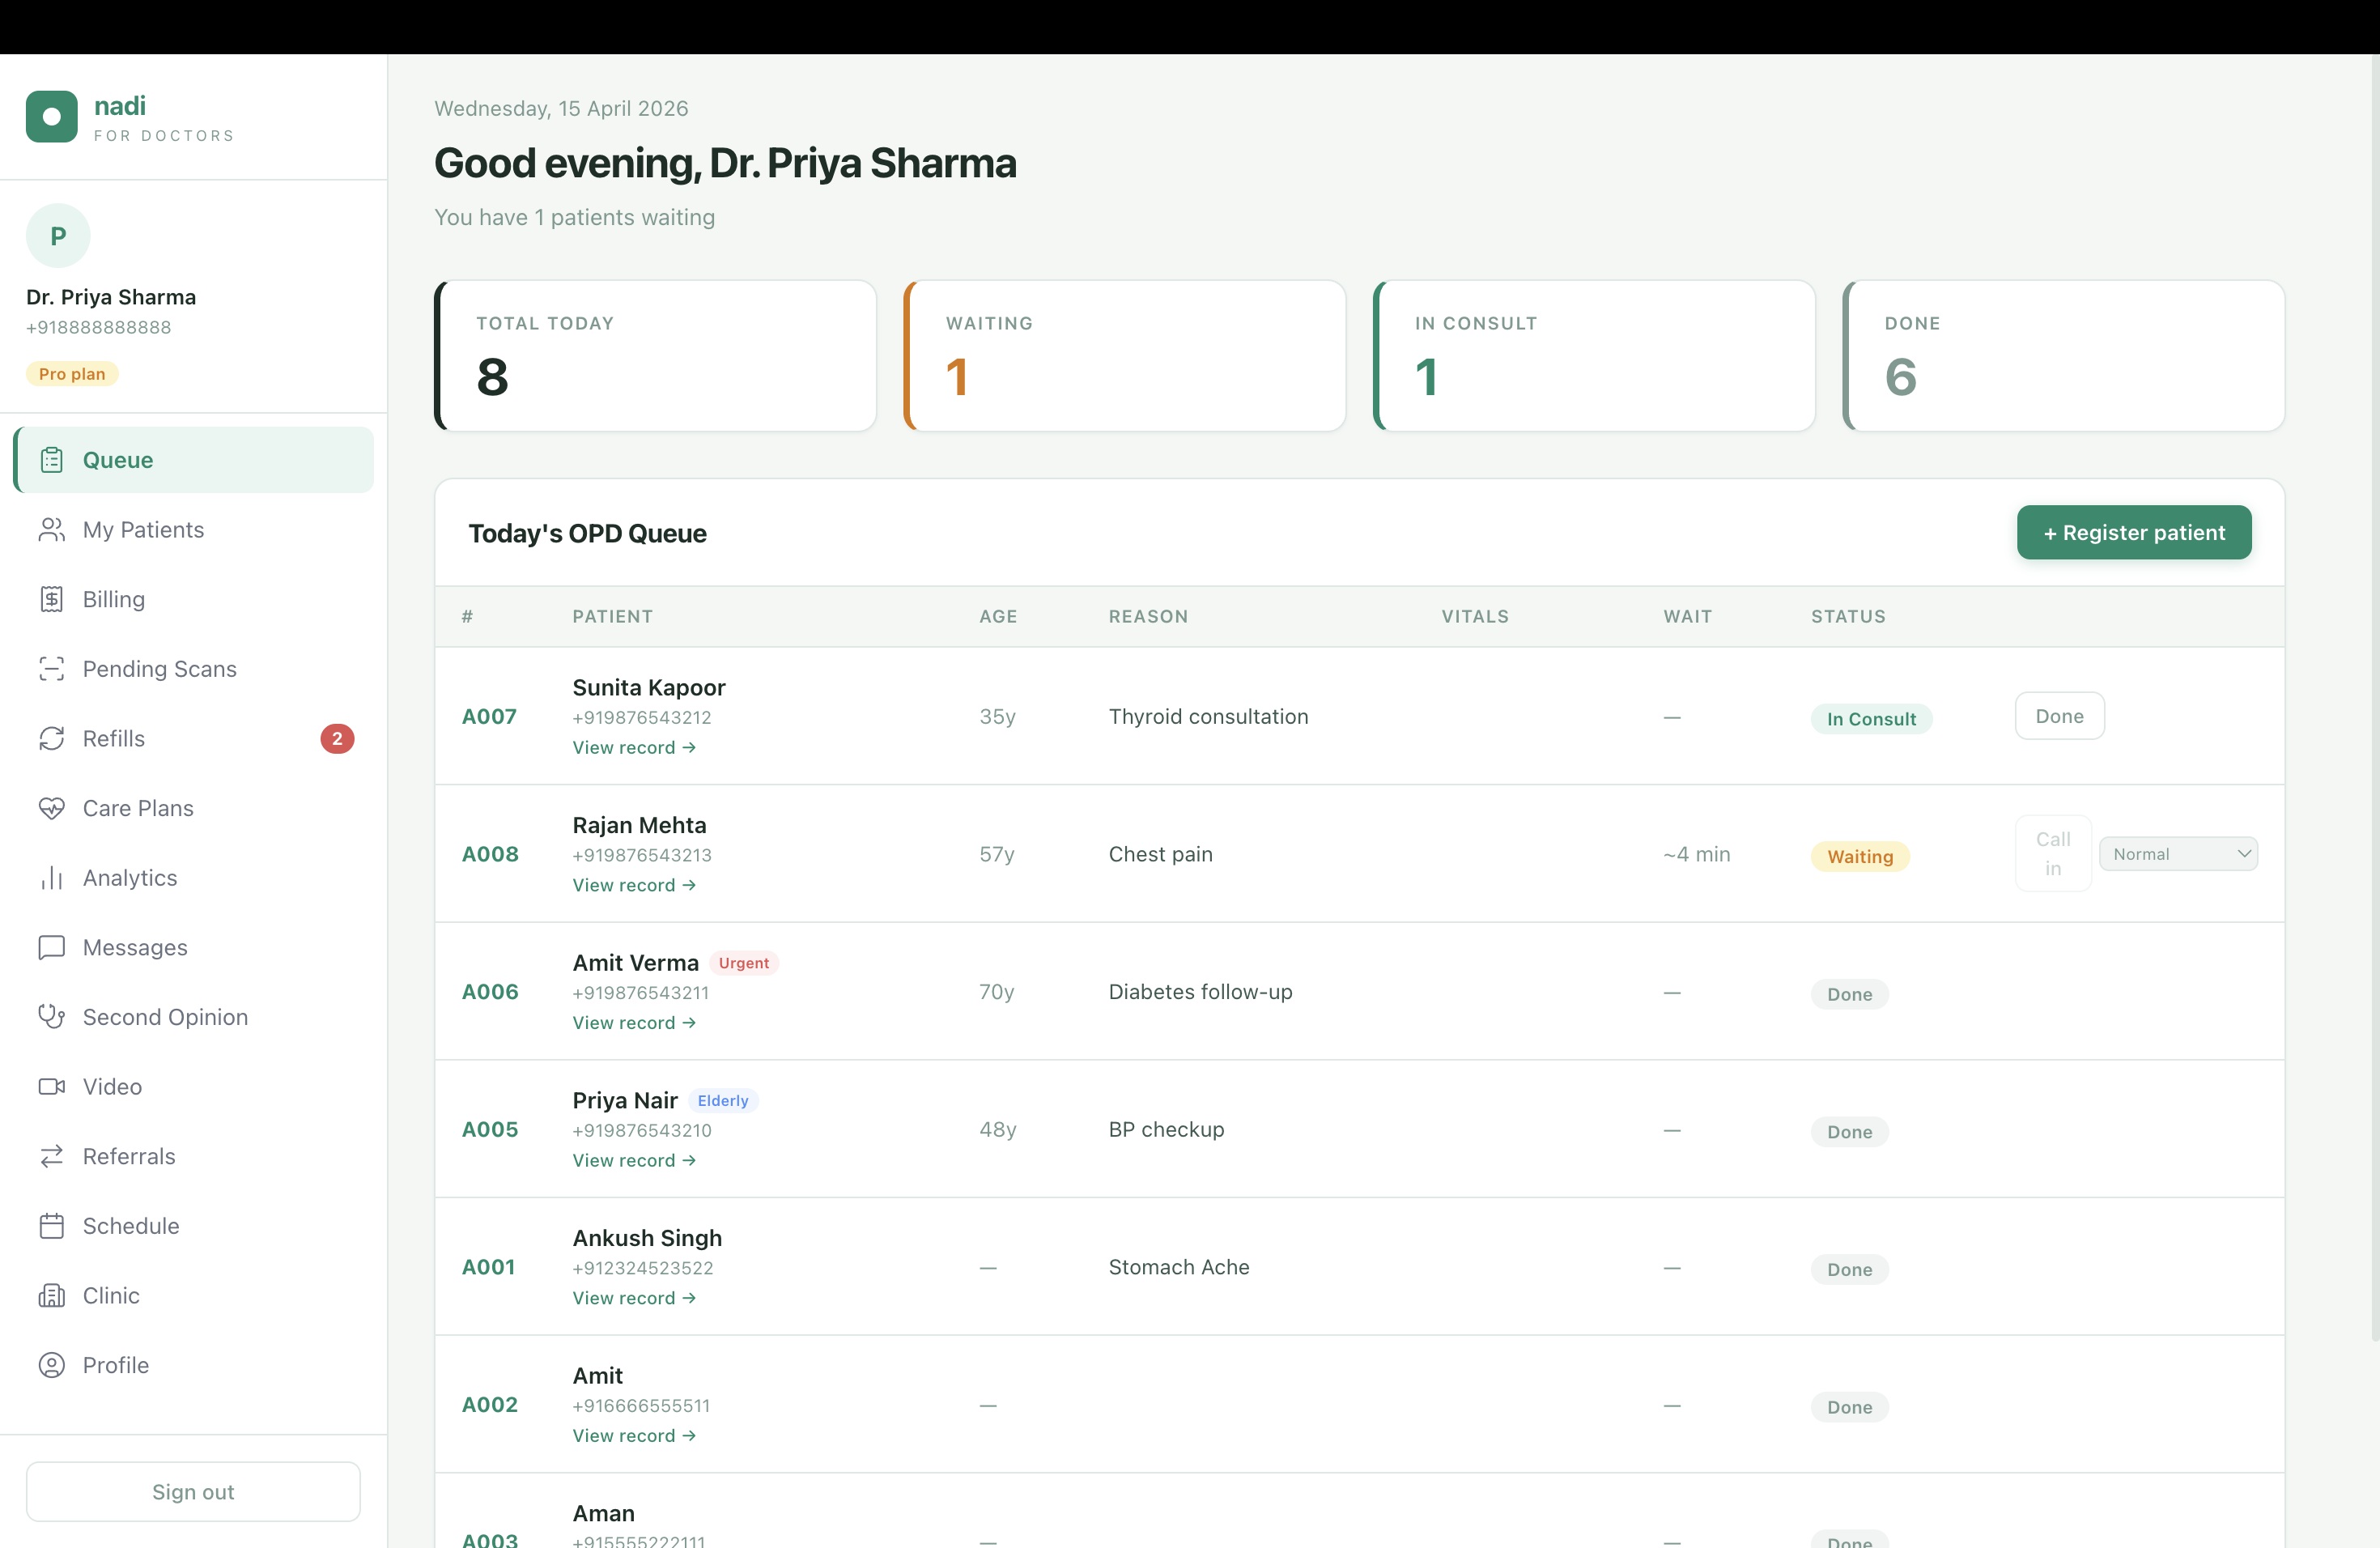
Task: Open the Referrals page
Action: tap(194, 1156)
